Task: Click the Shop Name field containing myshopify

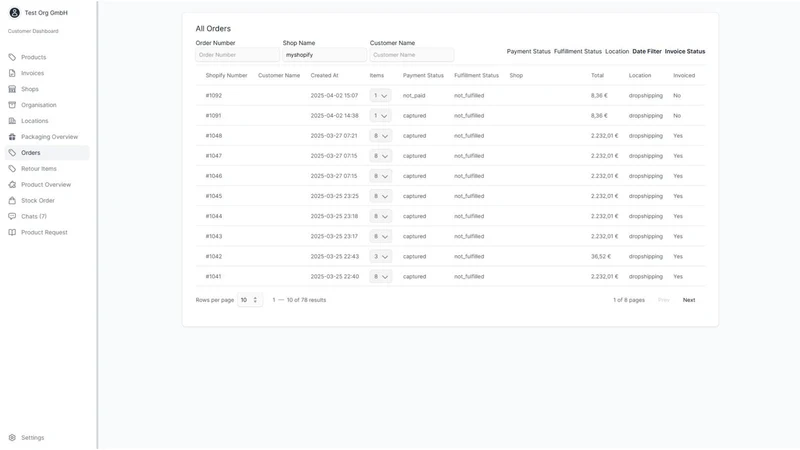Action: tap(324, 55)
